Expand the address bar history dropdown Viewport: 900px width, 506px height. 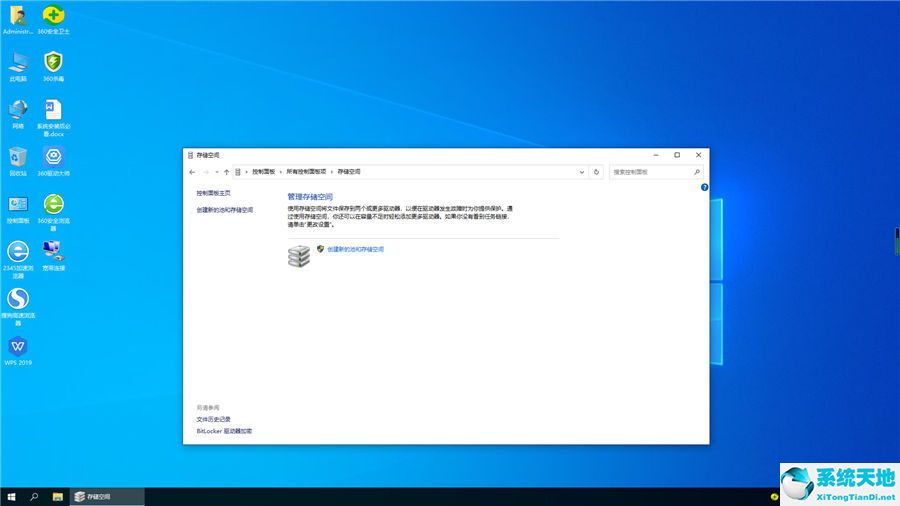[582, 172]
